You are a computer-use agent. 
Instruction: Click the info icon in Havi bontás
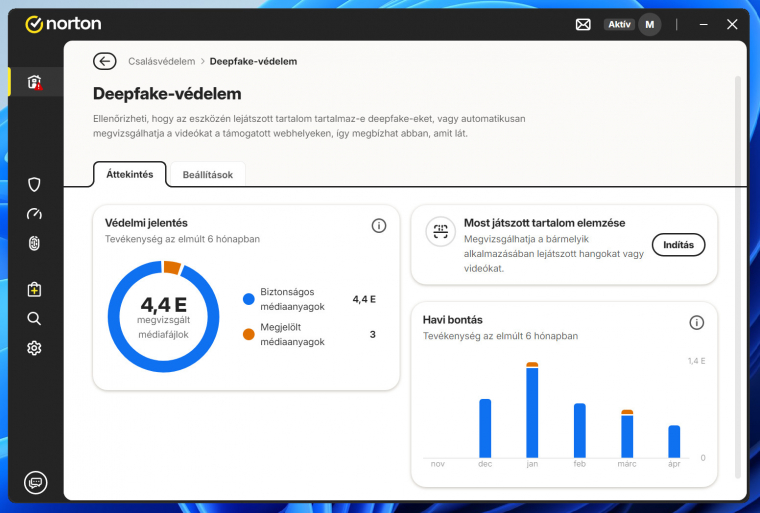[696, 322]
